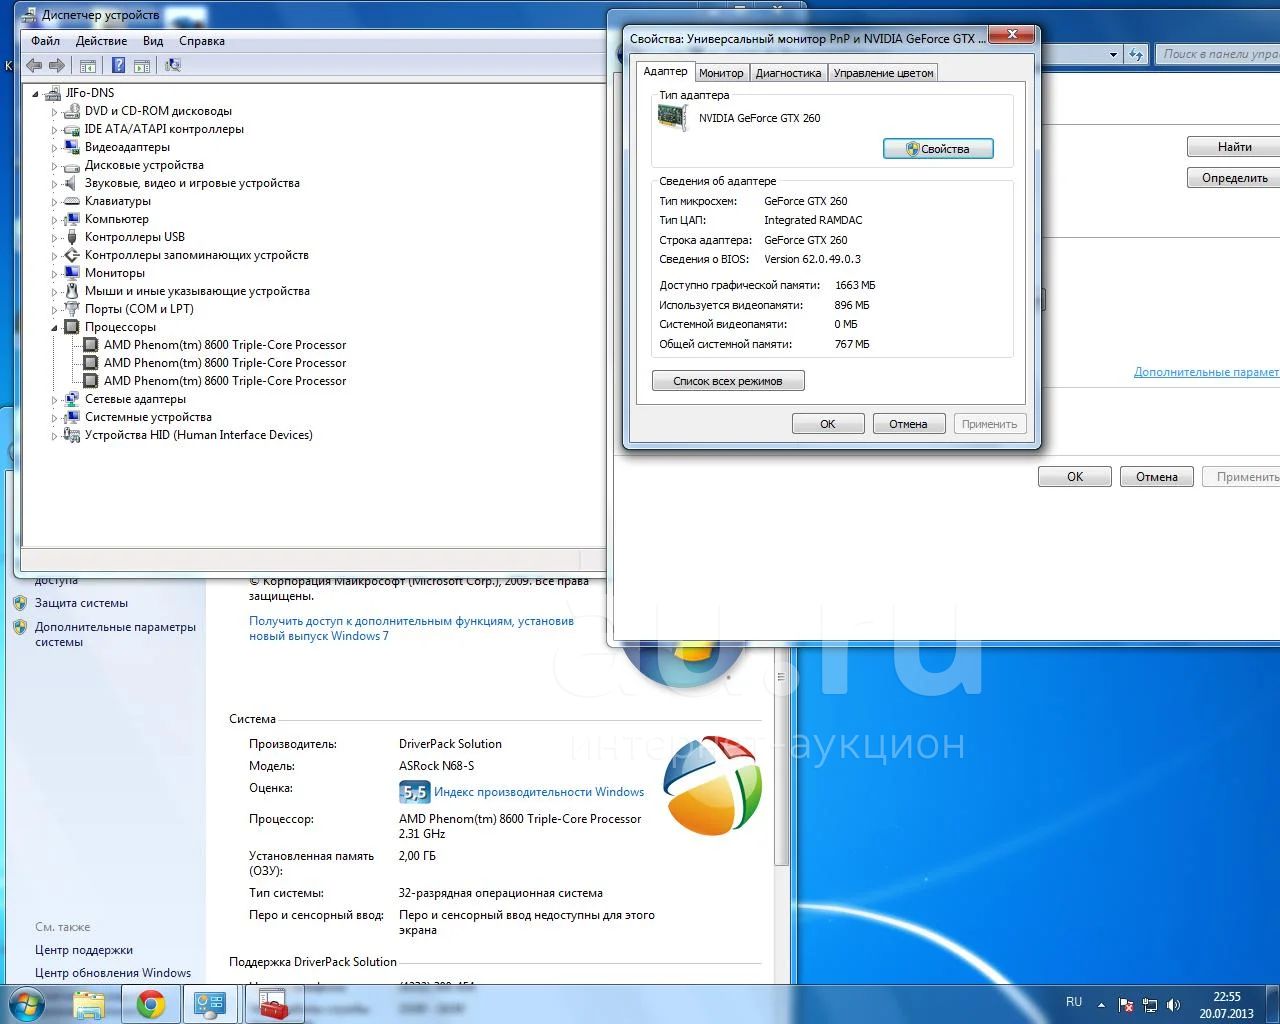Click the Найти button
The image size is (1280, 1024).
(1234, 147)
